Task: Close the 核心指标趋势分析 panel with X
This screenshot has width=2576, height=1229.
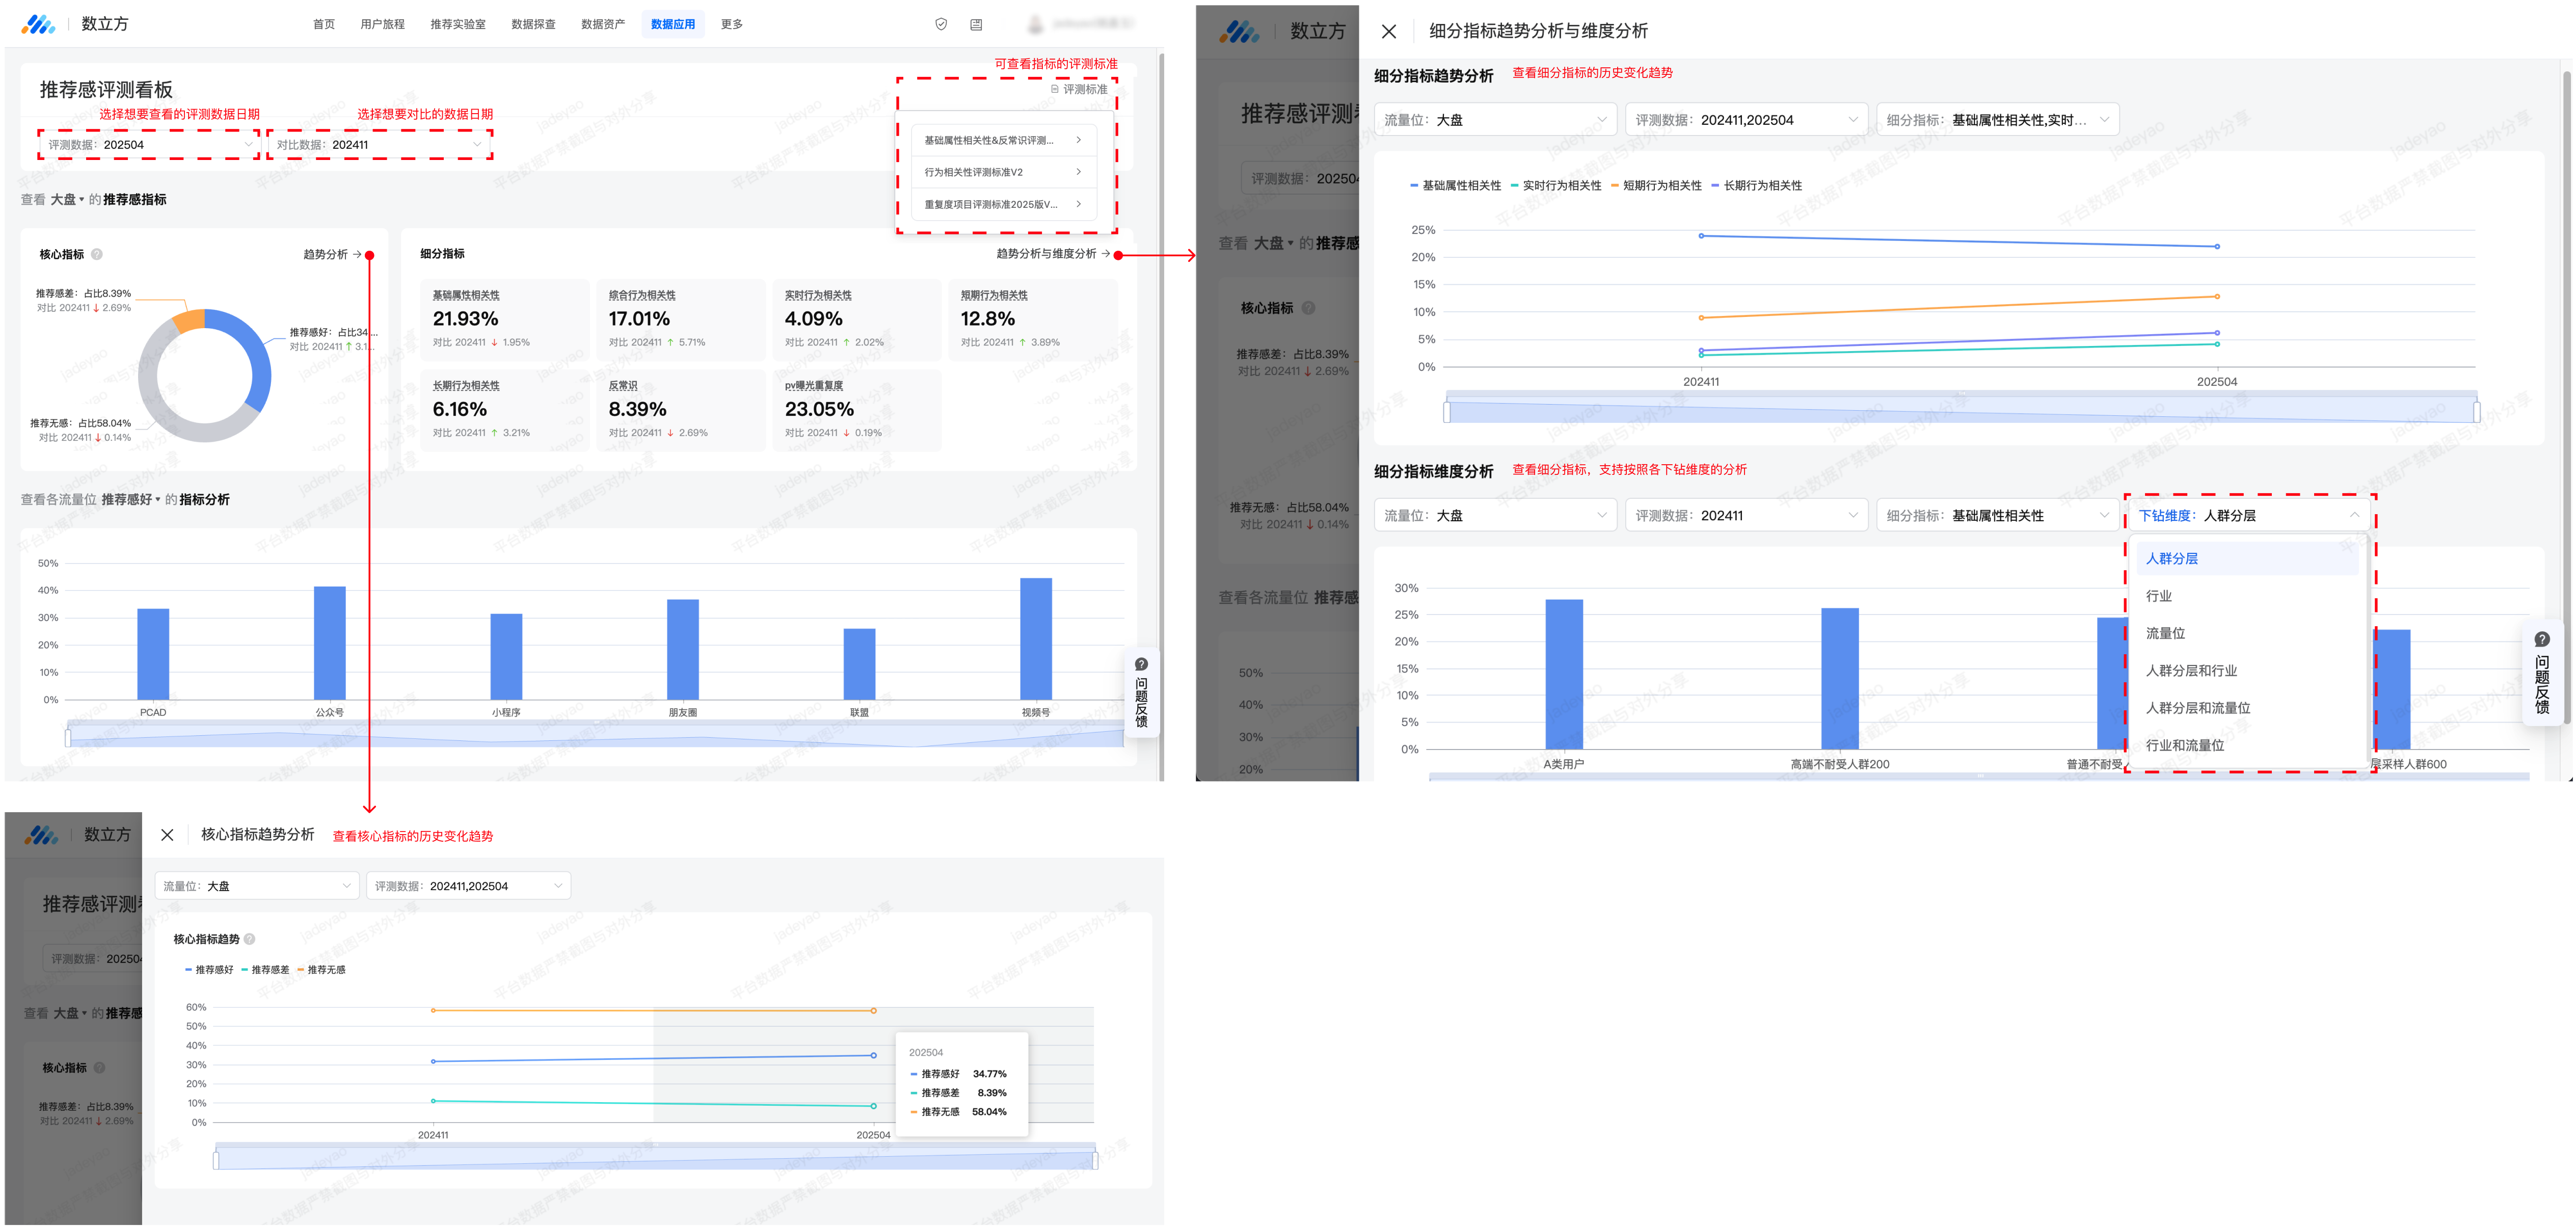Action: [167, 835]
